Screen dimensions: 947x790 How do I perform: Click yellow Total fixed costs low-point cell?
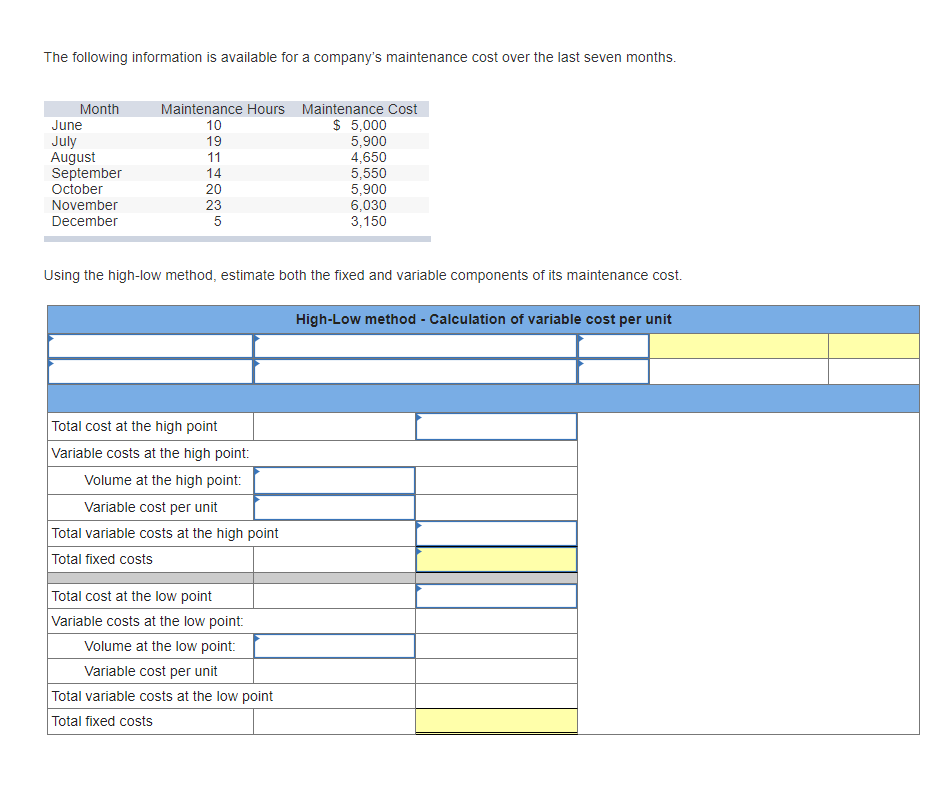pos(496,721)
